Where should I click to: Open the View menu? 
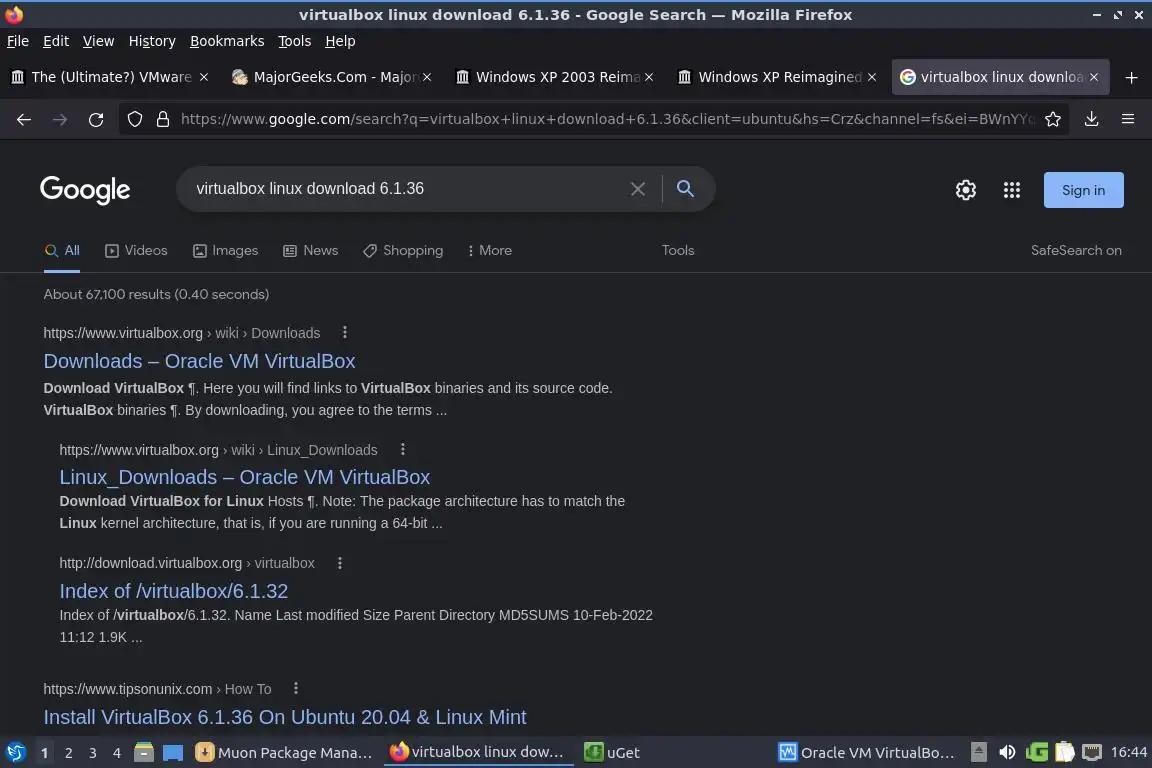click(98, 41)
